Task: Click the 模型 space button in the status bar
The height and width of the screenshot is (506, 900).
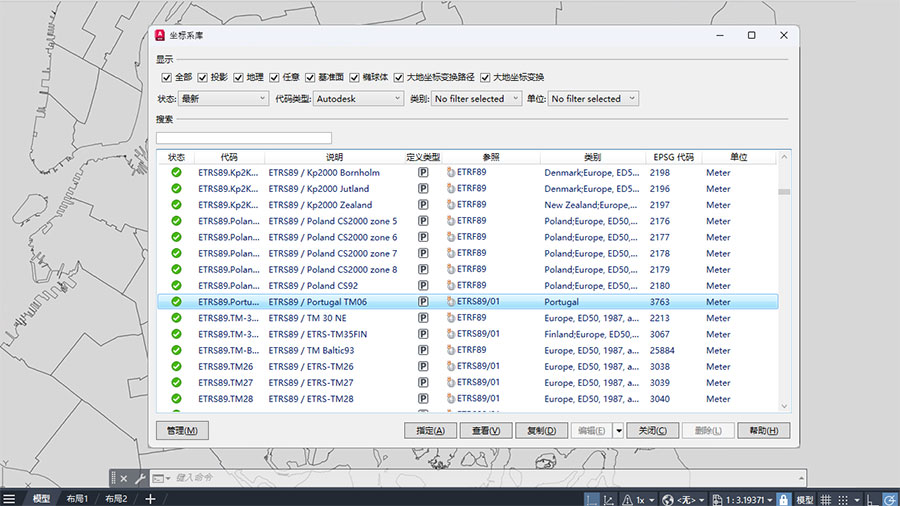Action: click(805, 500)
